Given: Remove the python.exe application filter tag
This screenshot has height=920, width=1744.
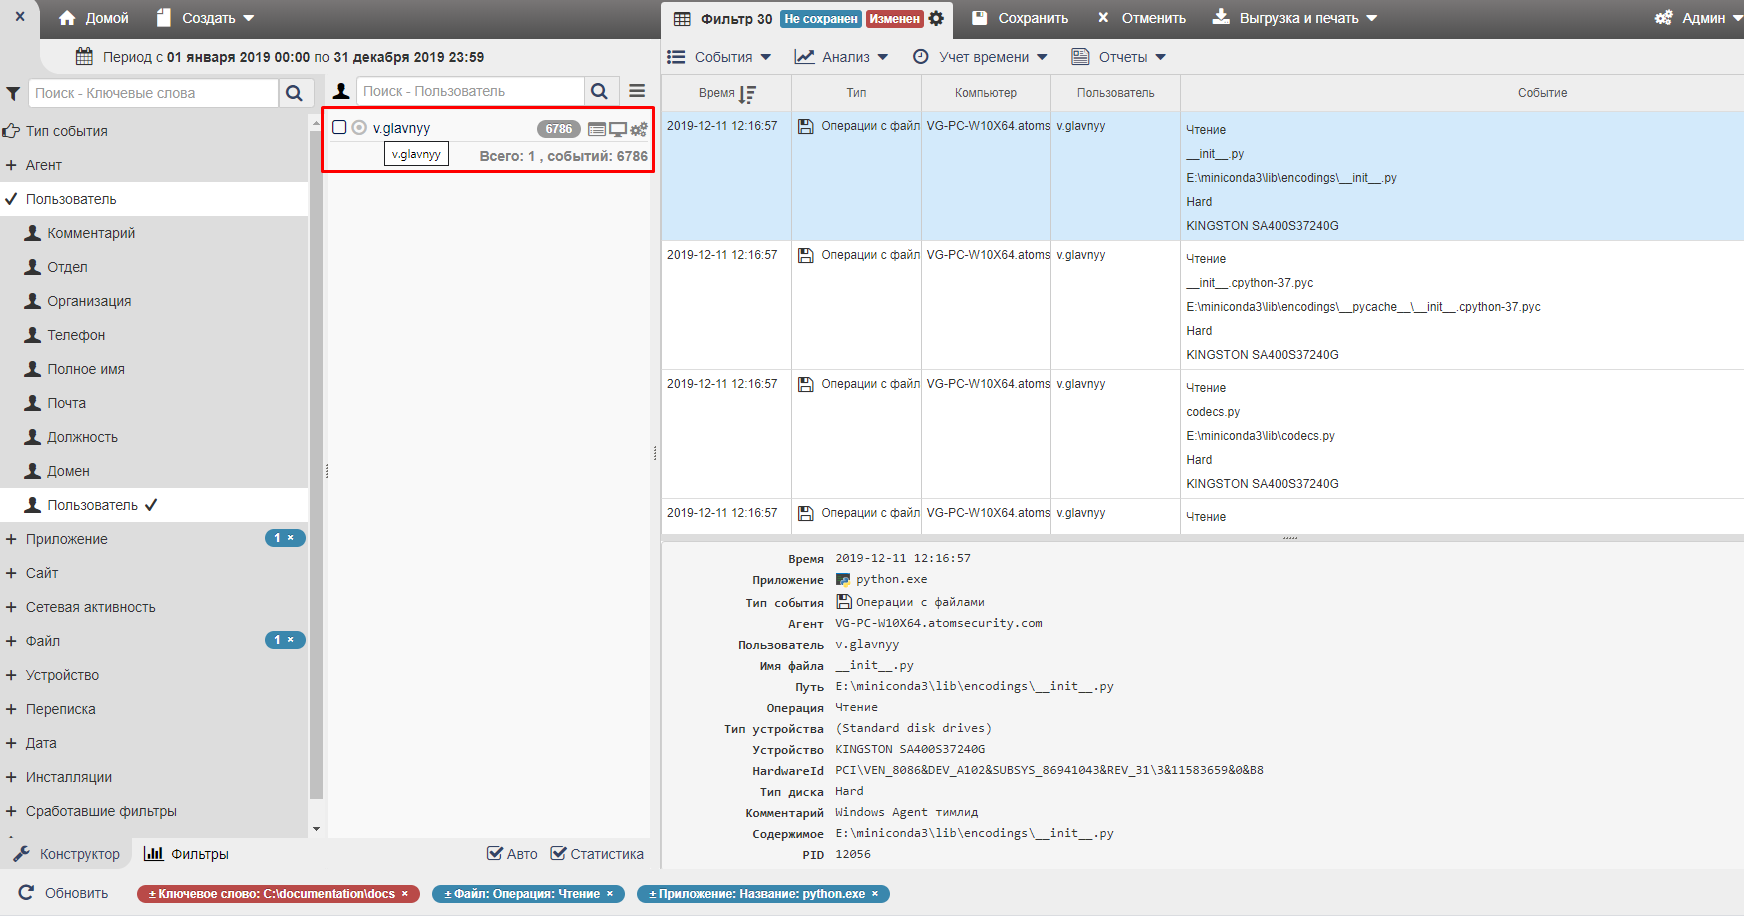Looking at the screenshot, I should 875,894.
